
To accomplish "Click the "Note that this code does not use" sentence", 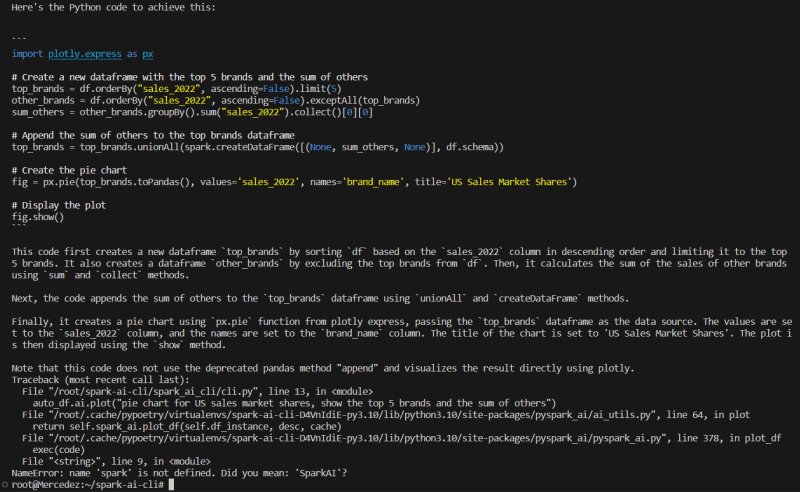I will (323, 368).
